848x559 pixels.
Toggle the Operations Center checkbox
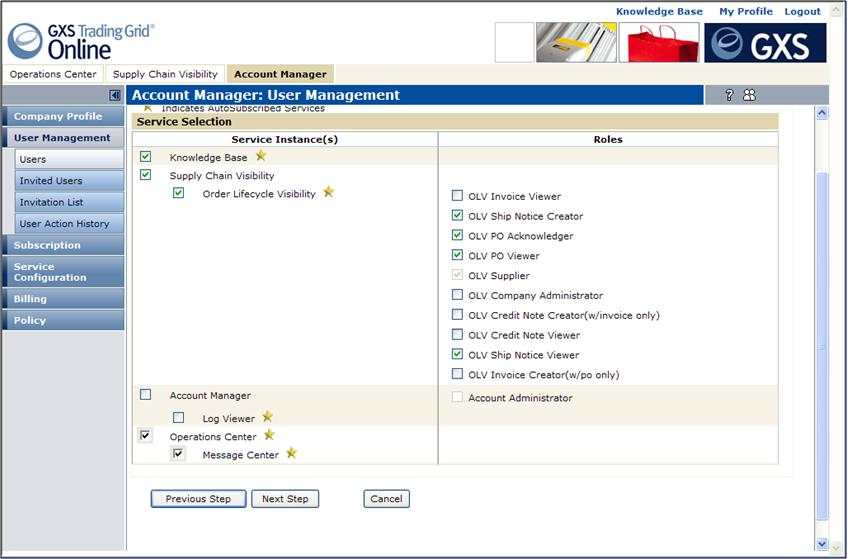[145, 435]
